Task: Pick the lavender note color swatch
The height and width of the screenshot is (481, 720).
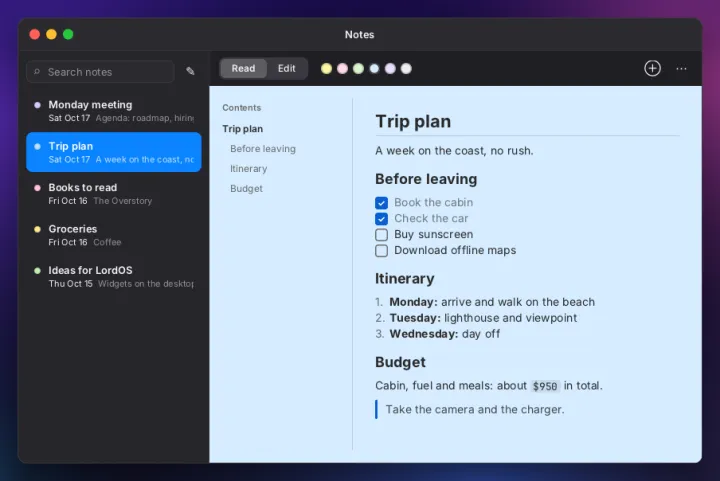Action: (390, 69)
